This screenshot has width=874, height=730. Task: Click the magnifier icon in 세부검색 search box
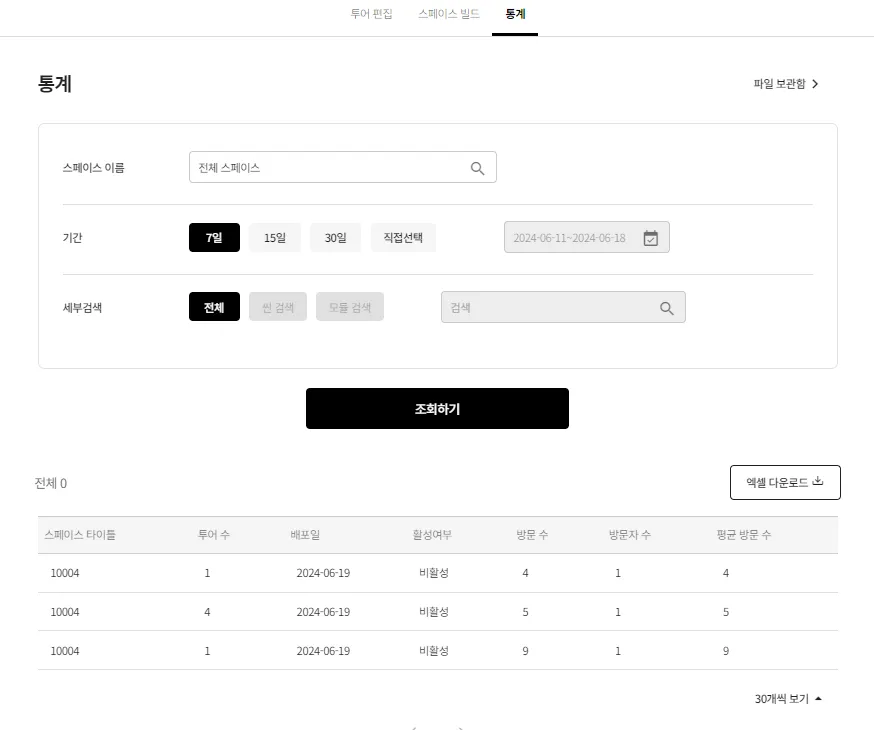pyautogui.click(x=667, y=308)
